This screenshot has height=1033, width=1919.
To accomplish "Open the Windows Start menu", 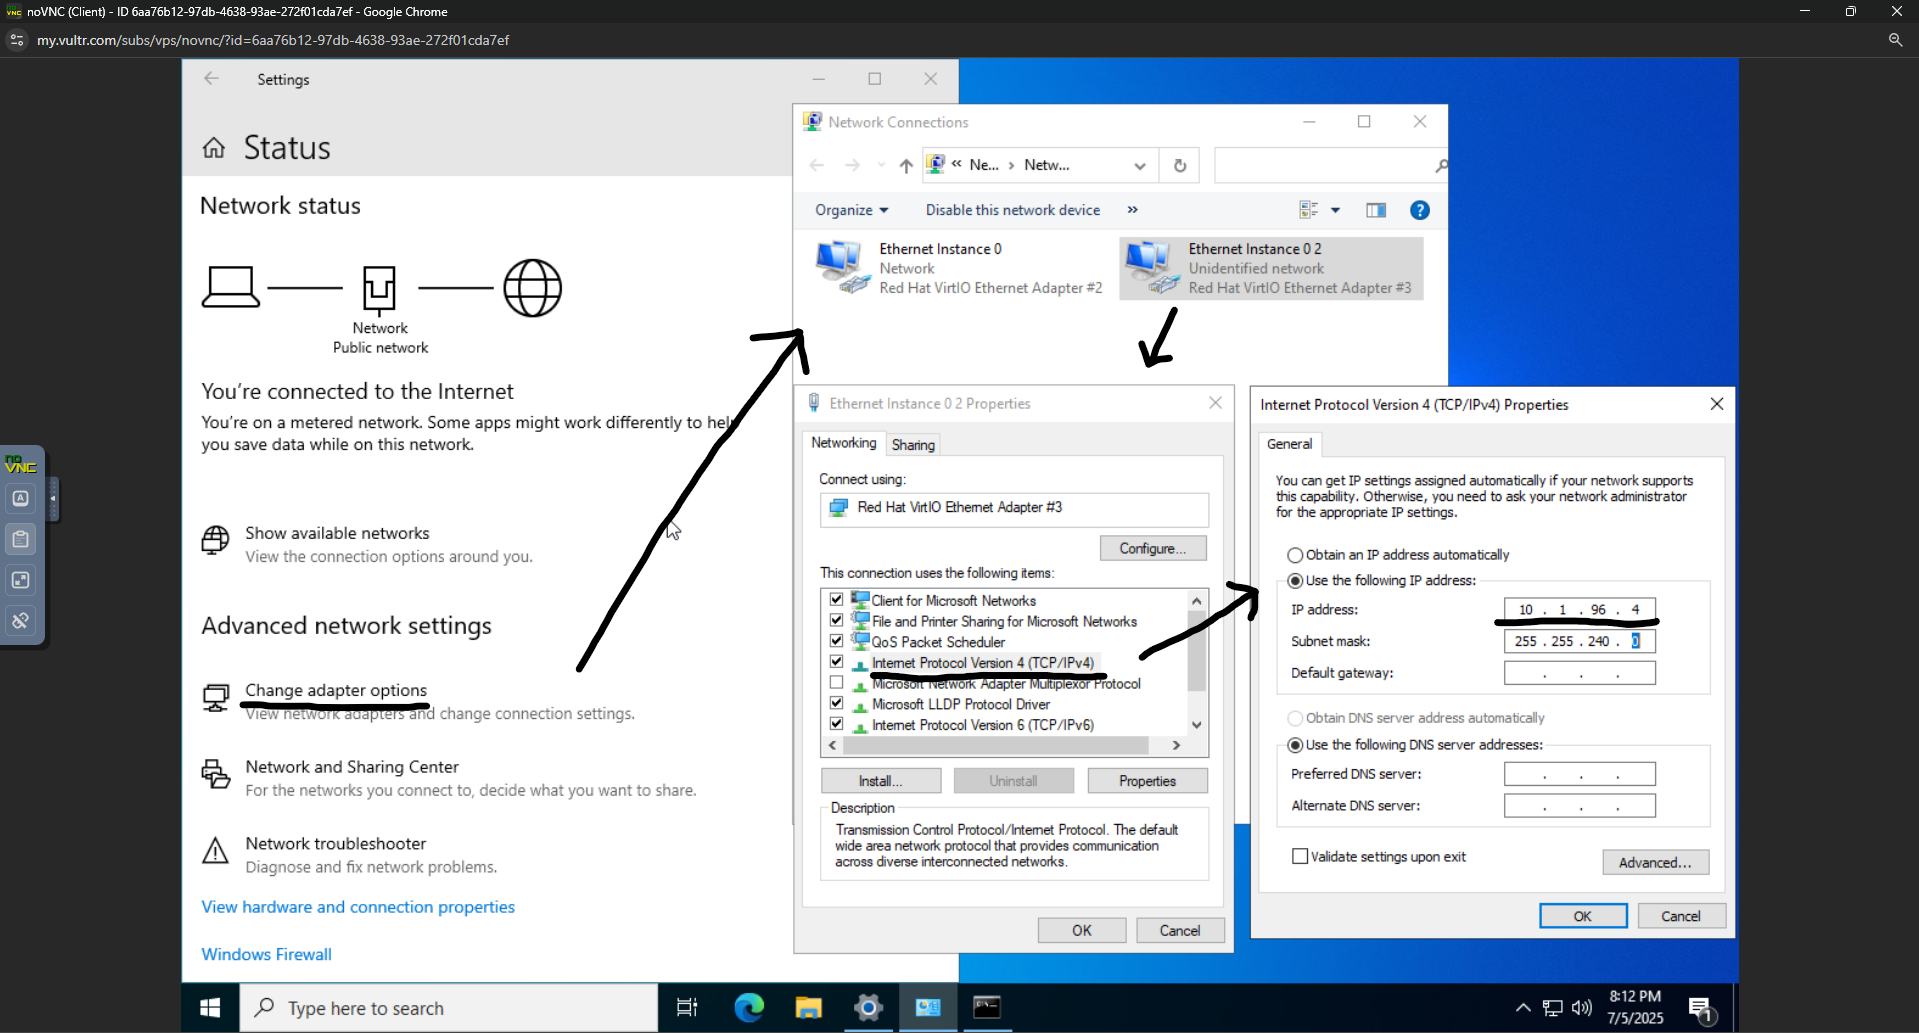I will pos(210,1008).
